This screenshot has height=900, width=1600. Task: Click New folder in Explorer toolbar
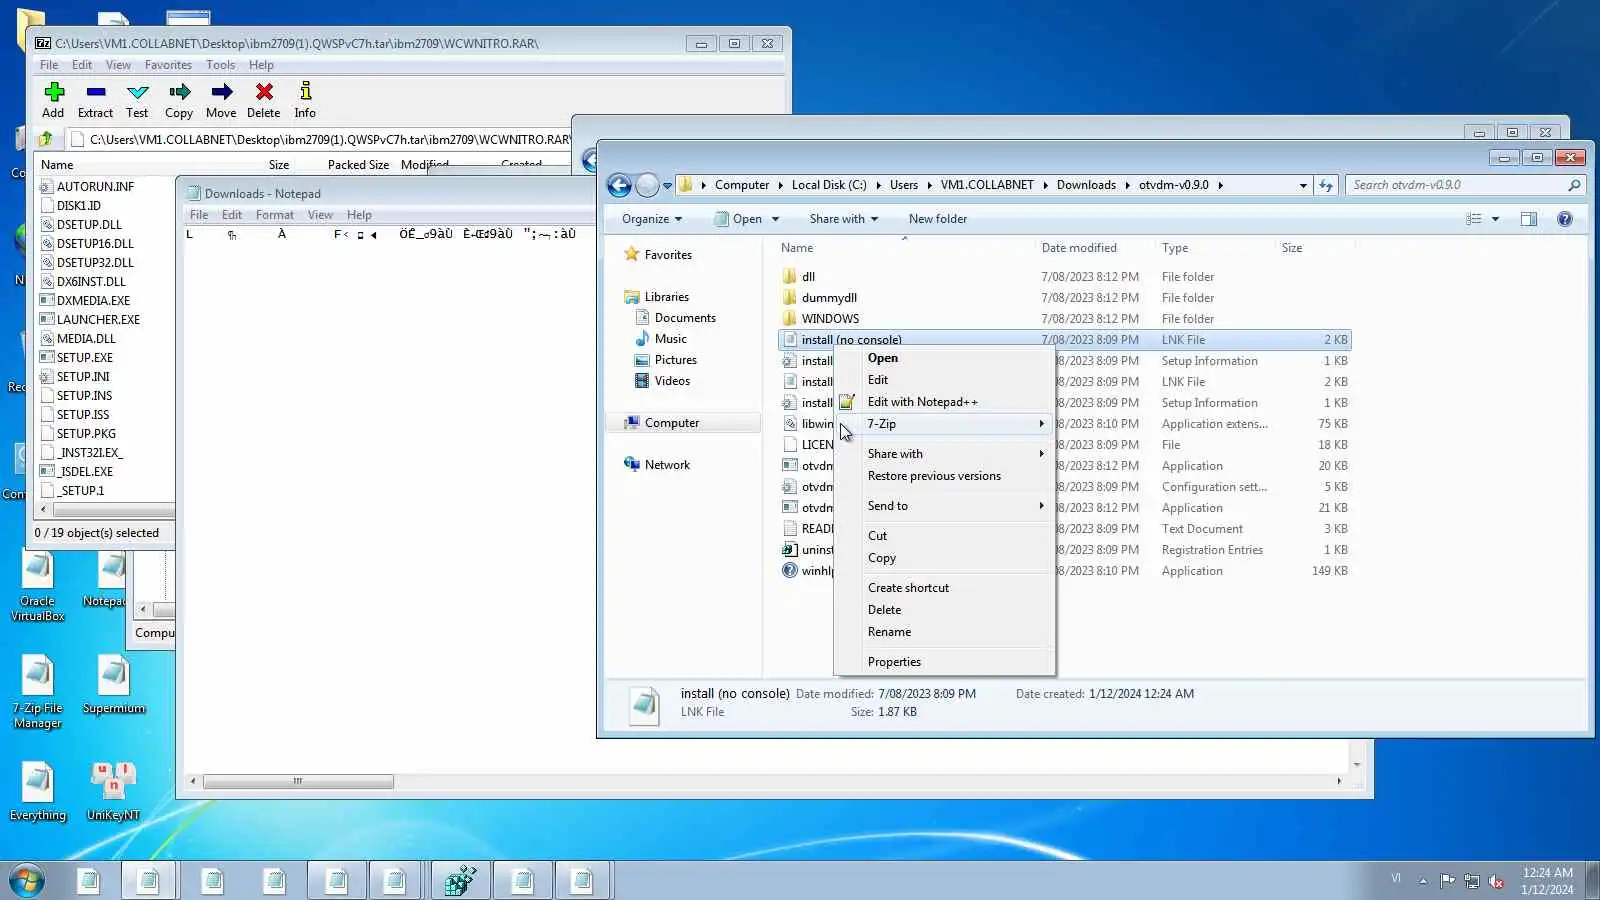click(938, 219)
